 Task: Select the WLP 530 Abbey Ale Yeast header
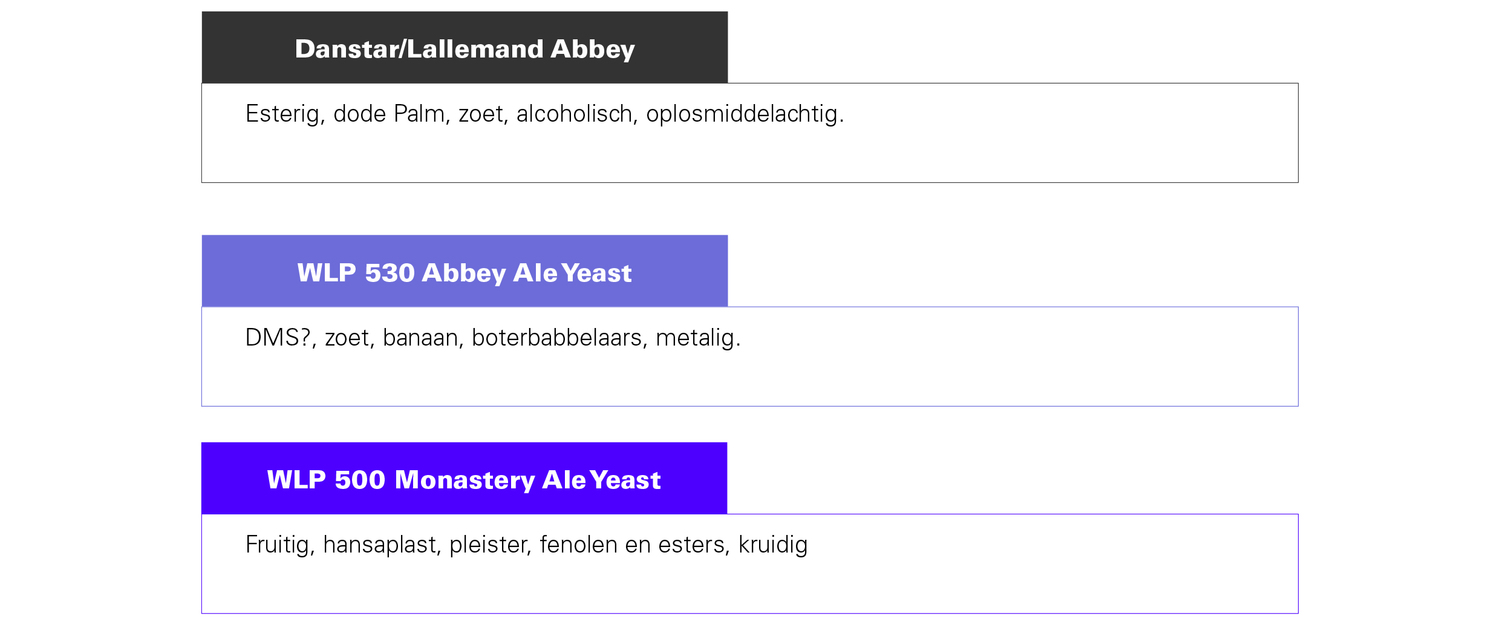pyautogui.click(x=464, y=271)
